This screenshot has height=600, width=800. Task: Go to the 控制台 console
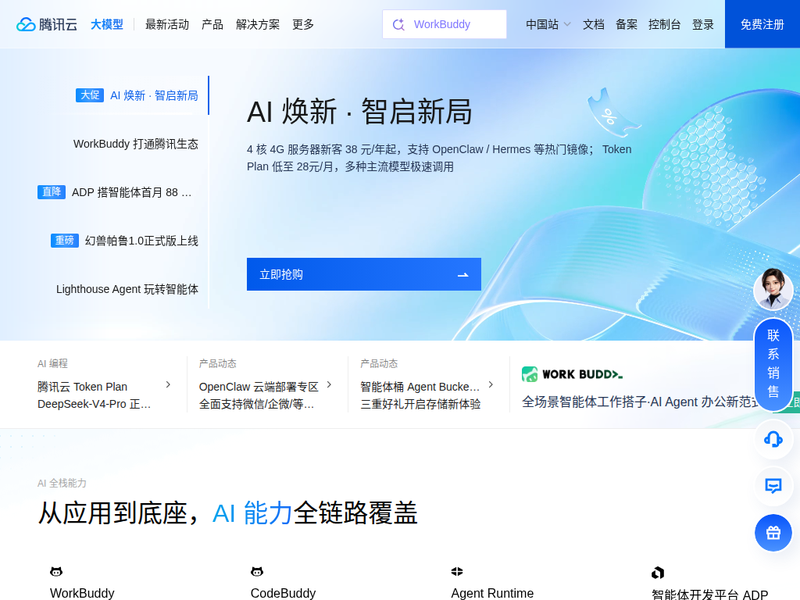click(x=664, y=24)
